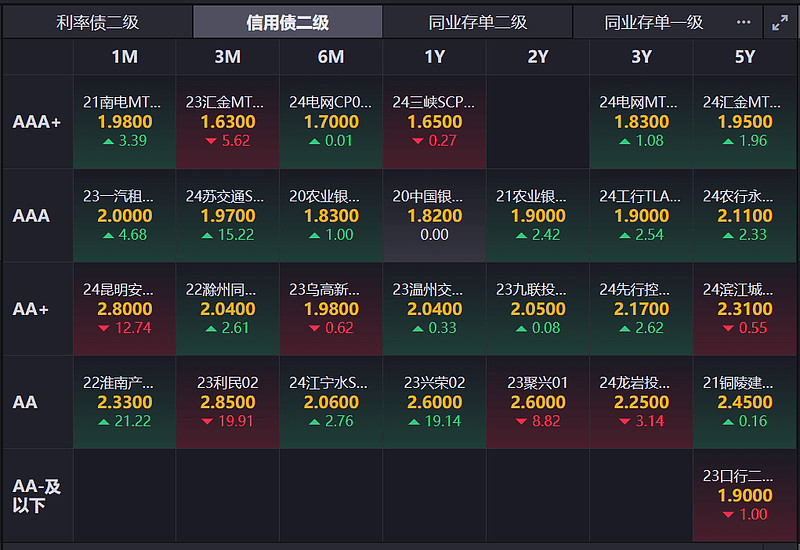Open the 24苏交通S... bond cell at 1.9700
Image resolution: width=800 pixels, height=550 pixels.
[x=228, y=216]
